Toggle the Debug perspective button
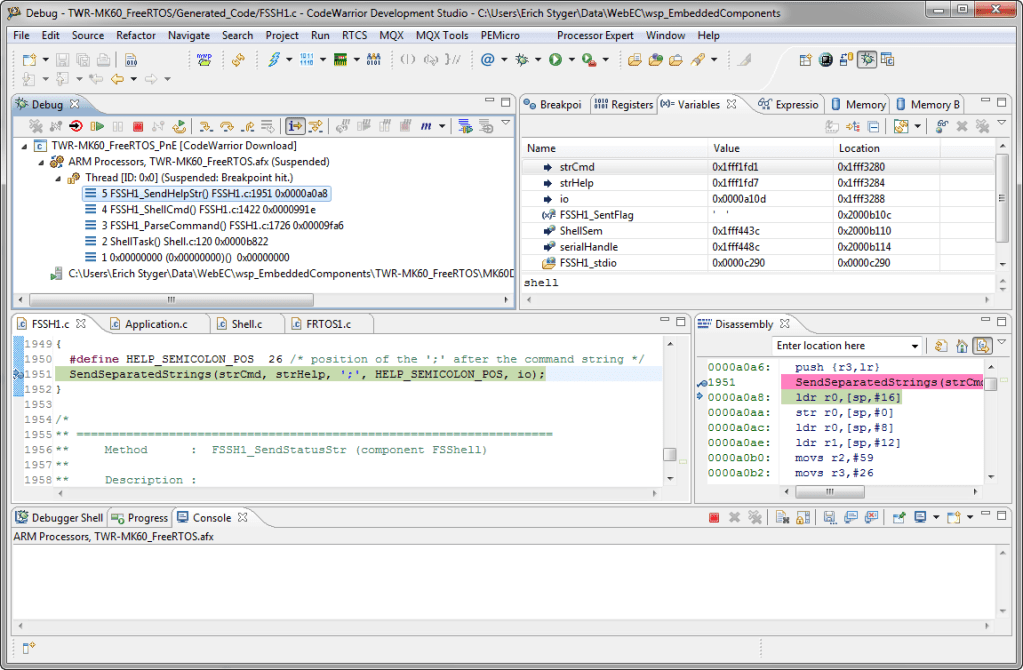Image resolution: width=1023 pixels, height=670 pixels. (866, 60)
